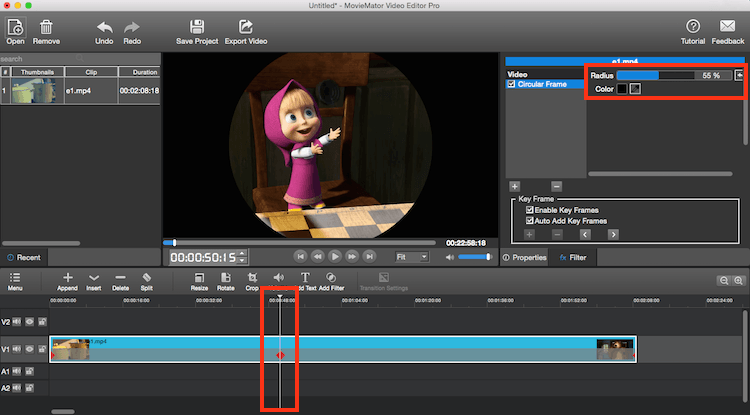The height and width of the screenshot is (415, 750).
Task: Add a new filter with plus button
Action: 515,186
